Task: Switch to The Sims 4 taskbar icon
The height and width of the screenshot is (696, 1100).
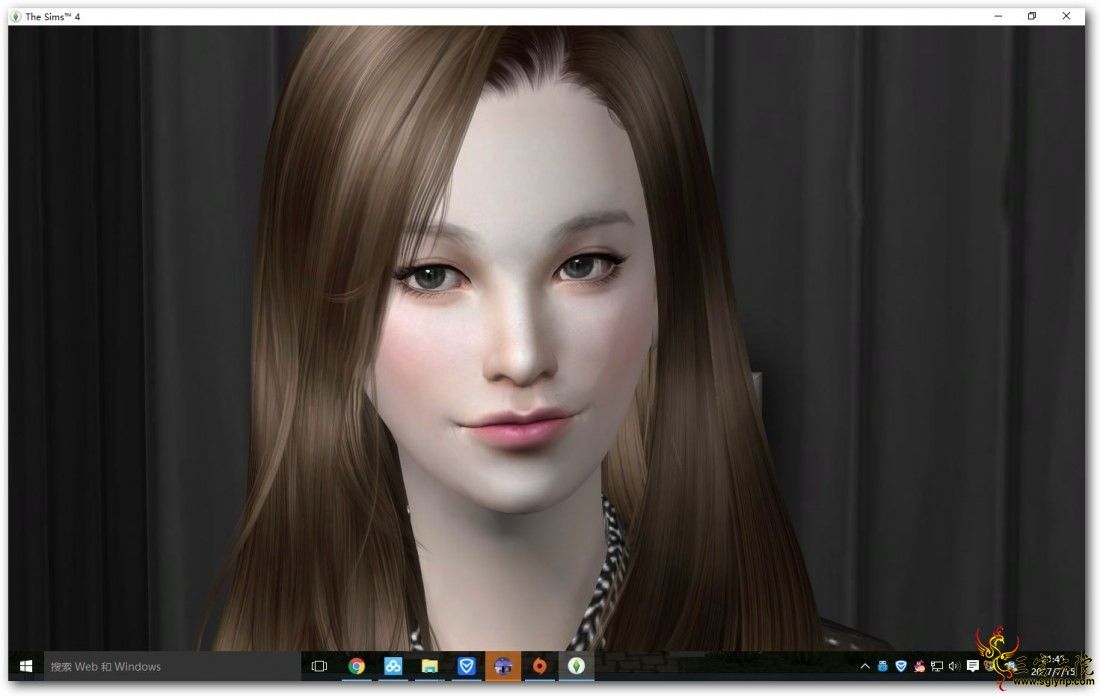Action: coord(576,667)
